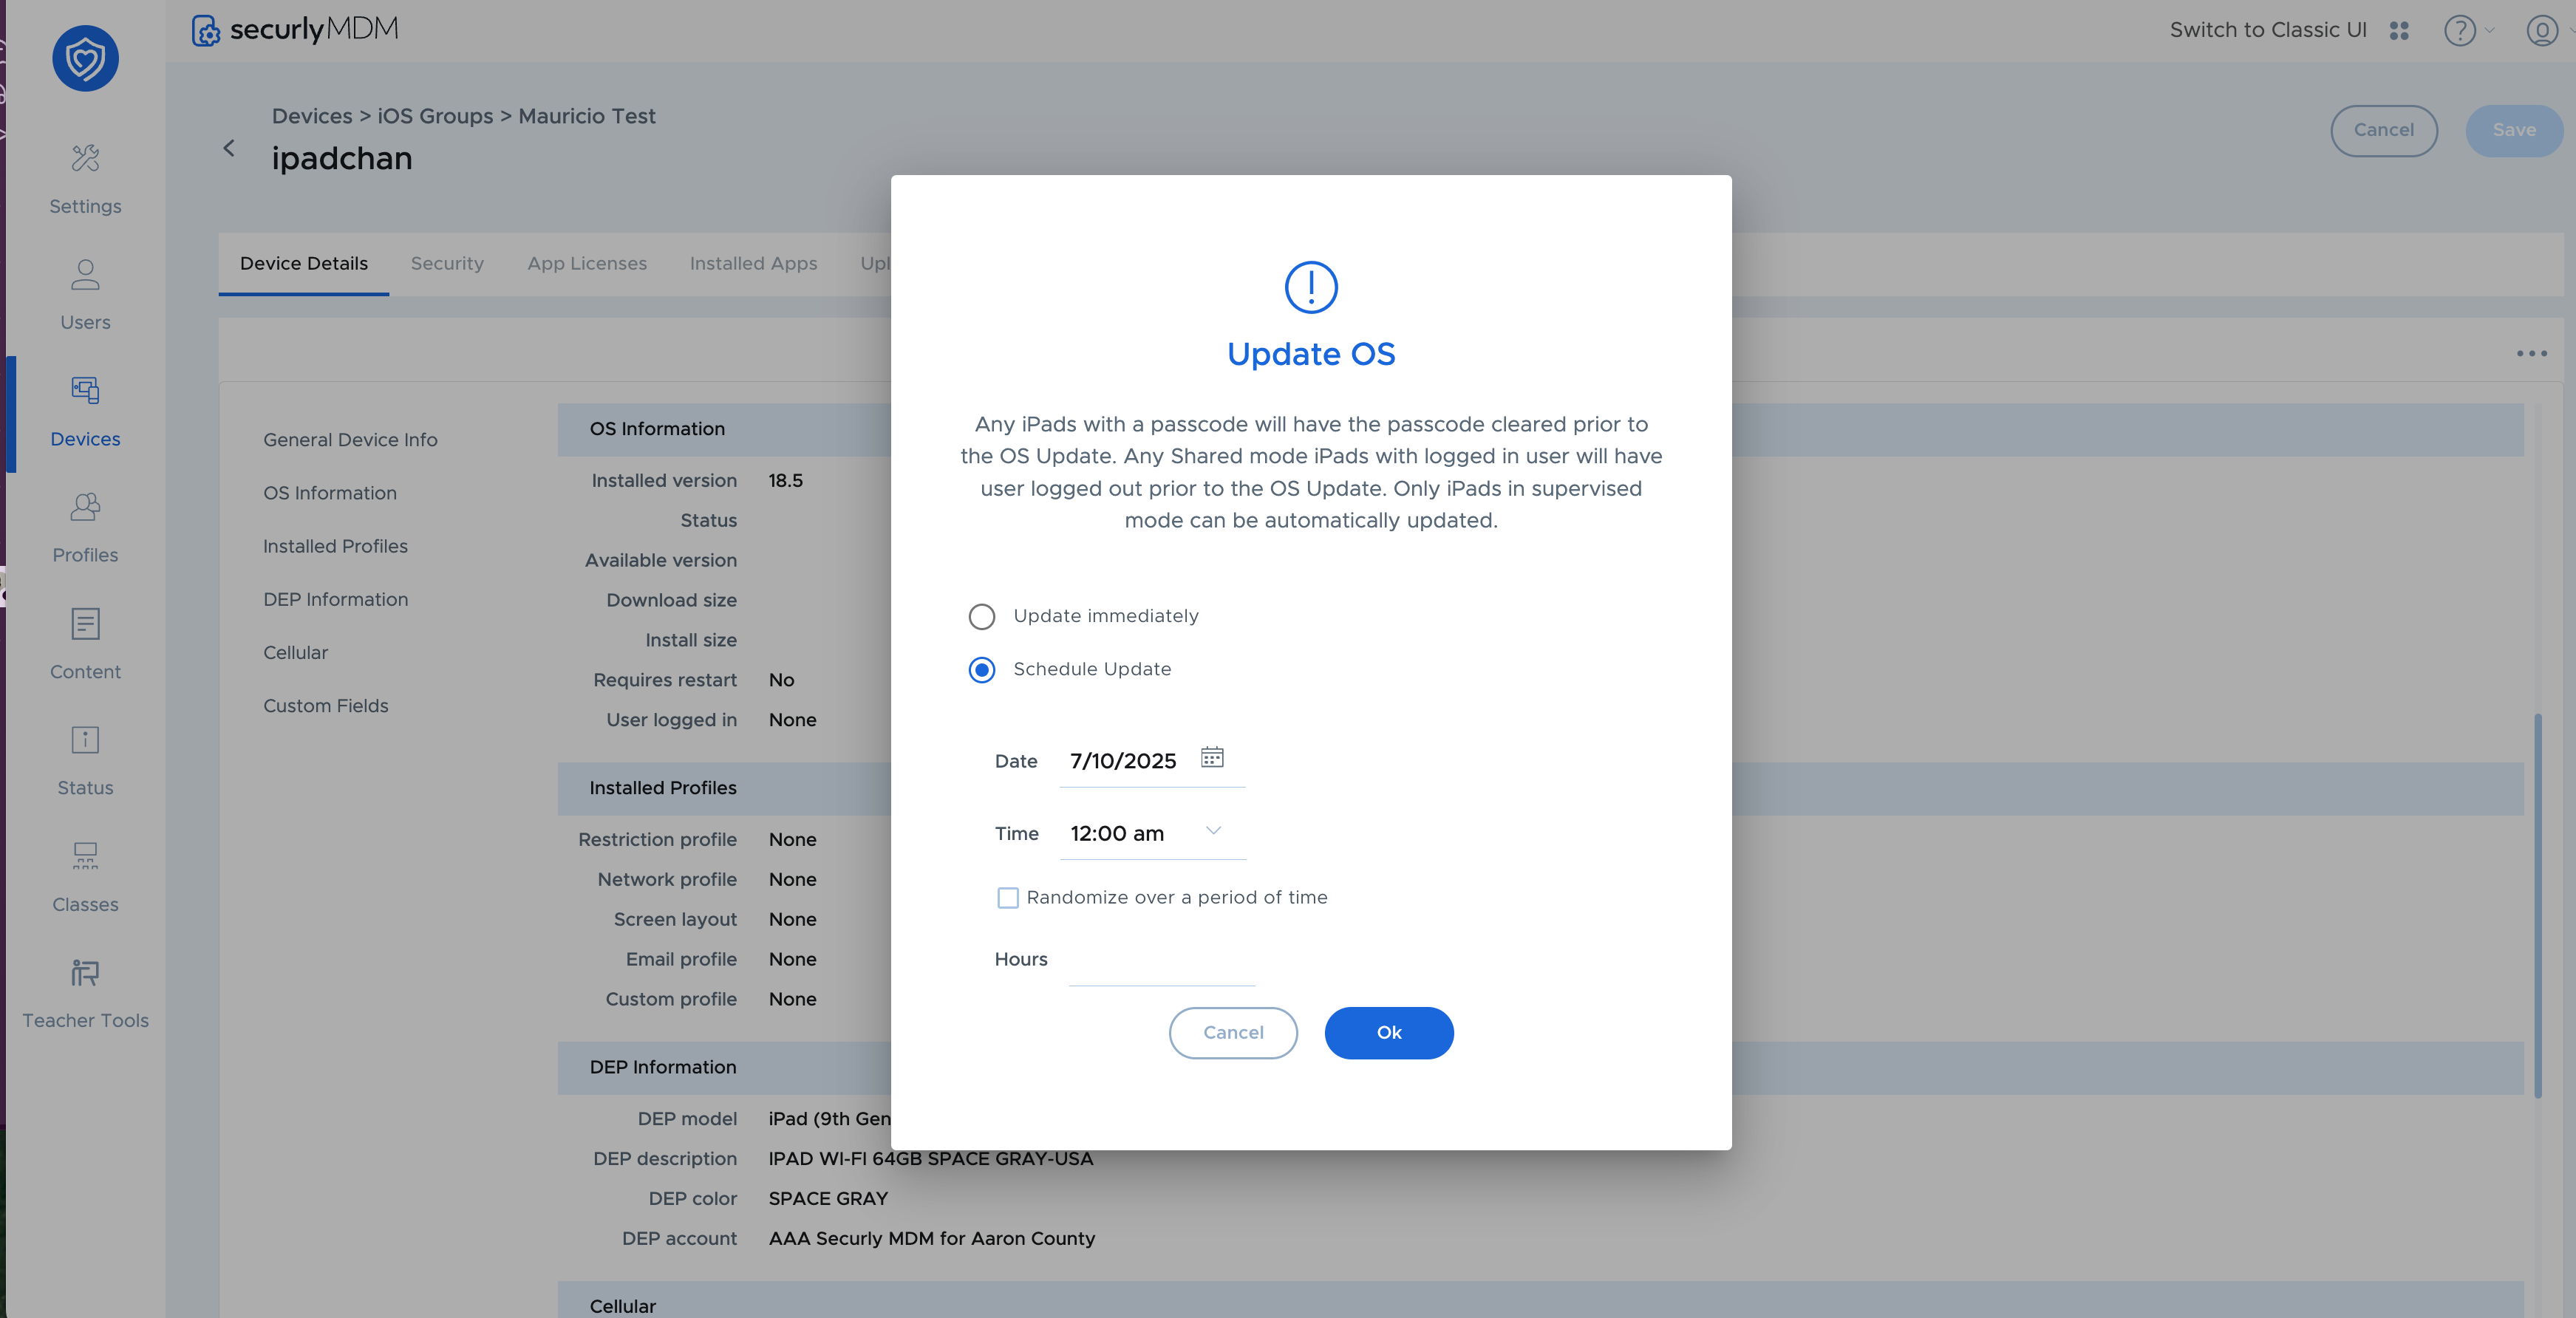Jump to General Device Info section
2576x1318 pixels.
coord(350,440)
